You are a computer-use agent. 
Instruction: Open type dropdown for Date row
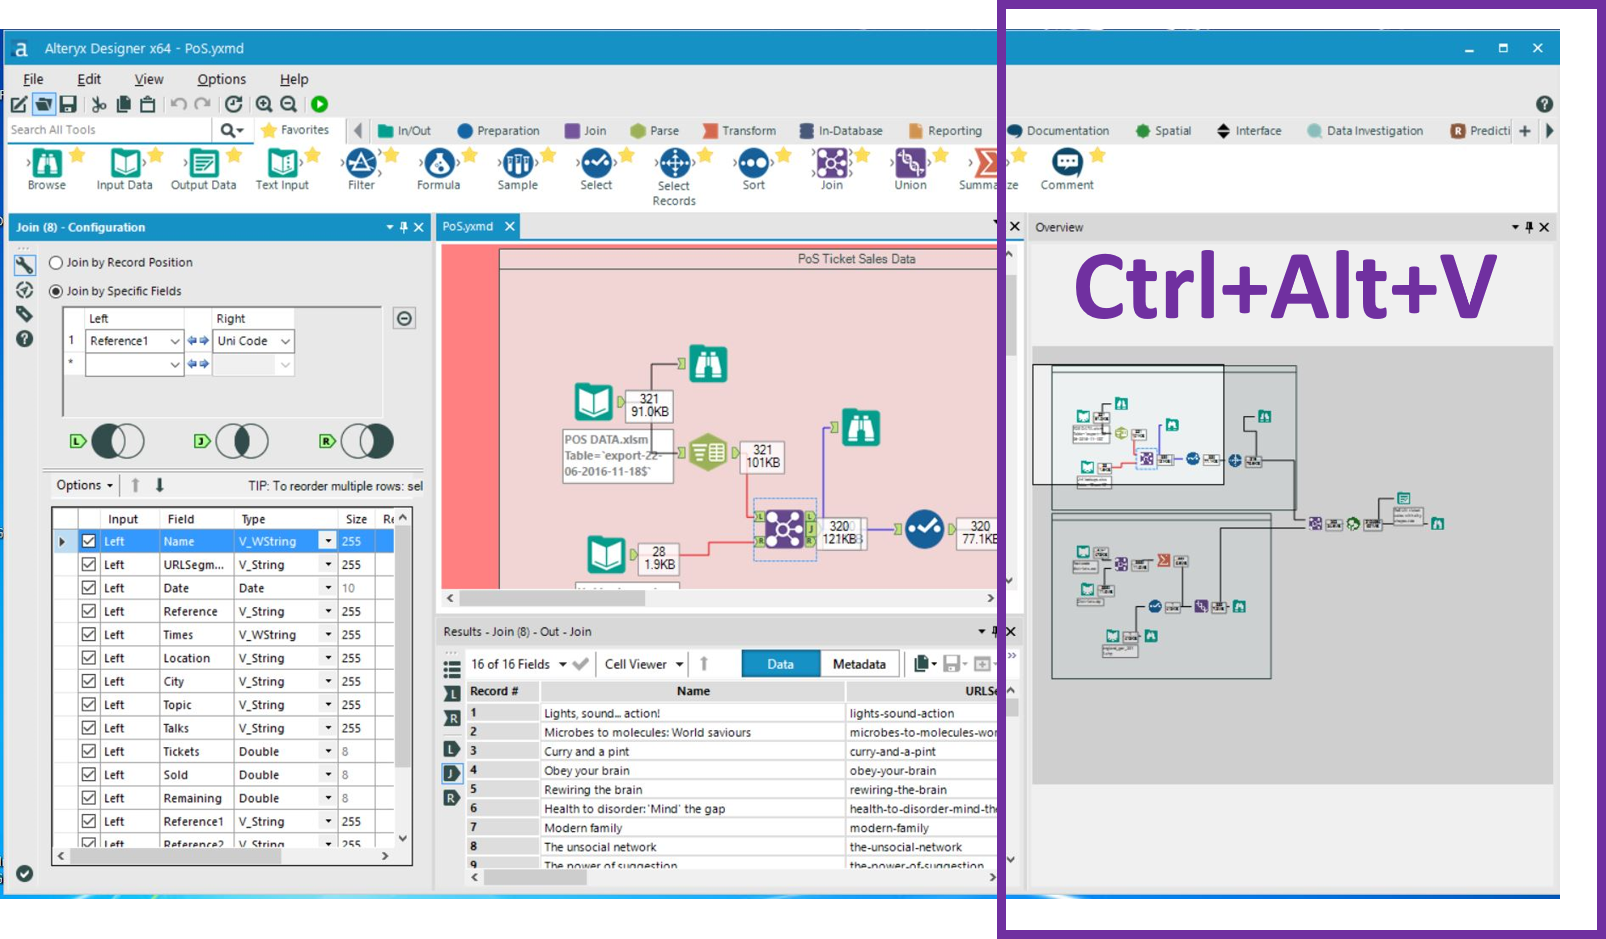(x=327, y=588)
